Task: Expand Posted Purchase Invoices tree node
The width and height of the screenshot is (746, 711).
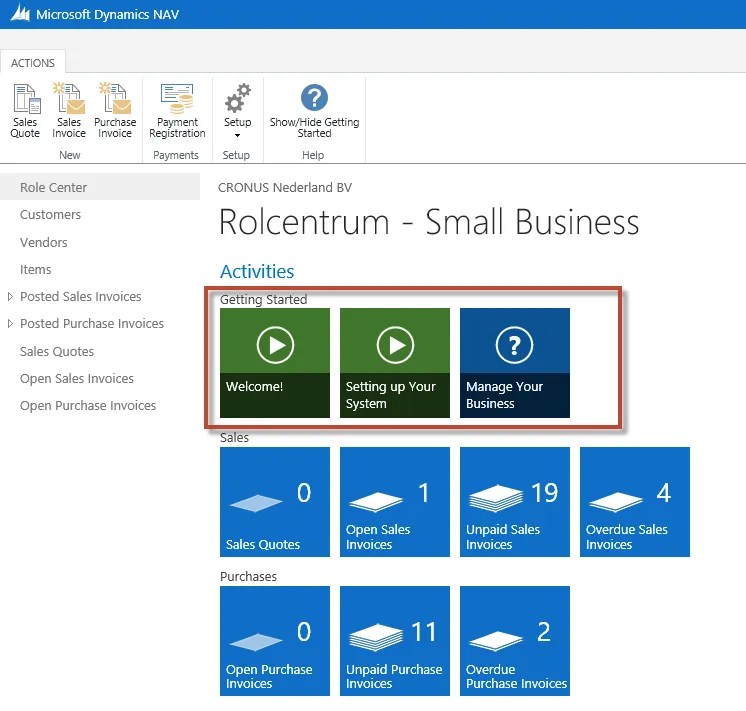Action: click(x=10, y=324)
